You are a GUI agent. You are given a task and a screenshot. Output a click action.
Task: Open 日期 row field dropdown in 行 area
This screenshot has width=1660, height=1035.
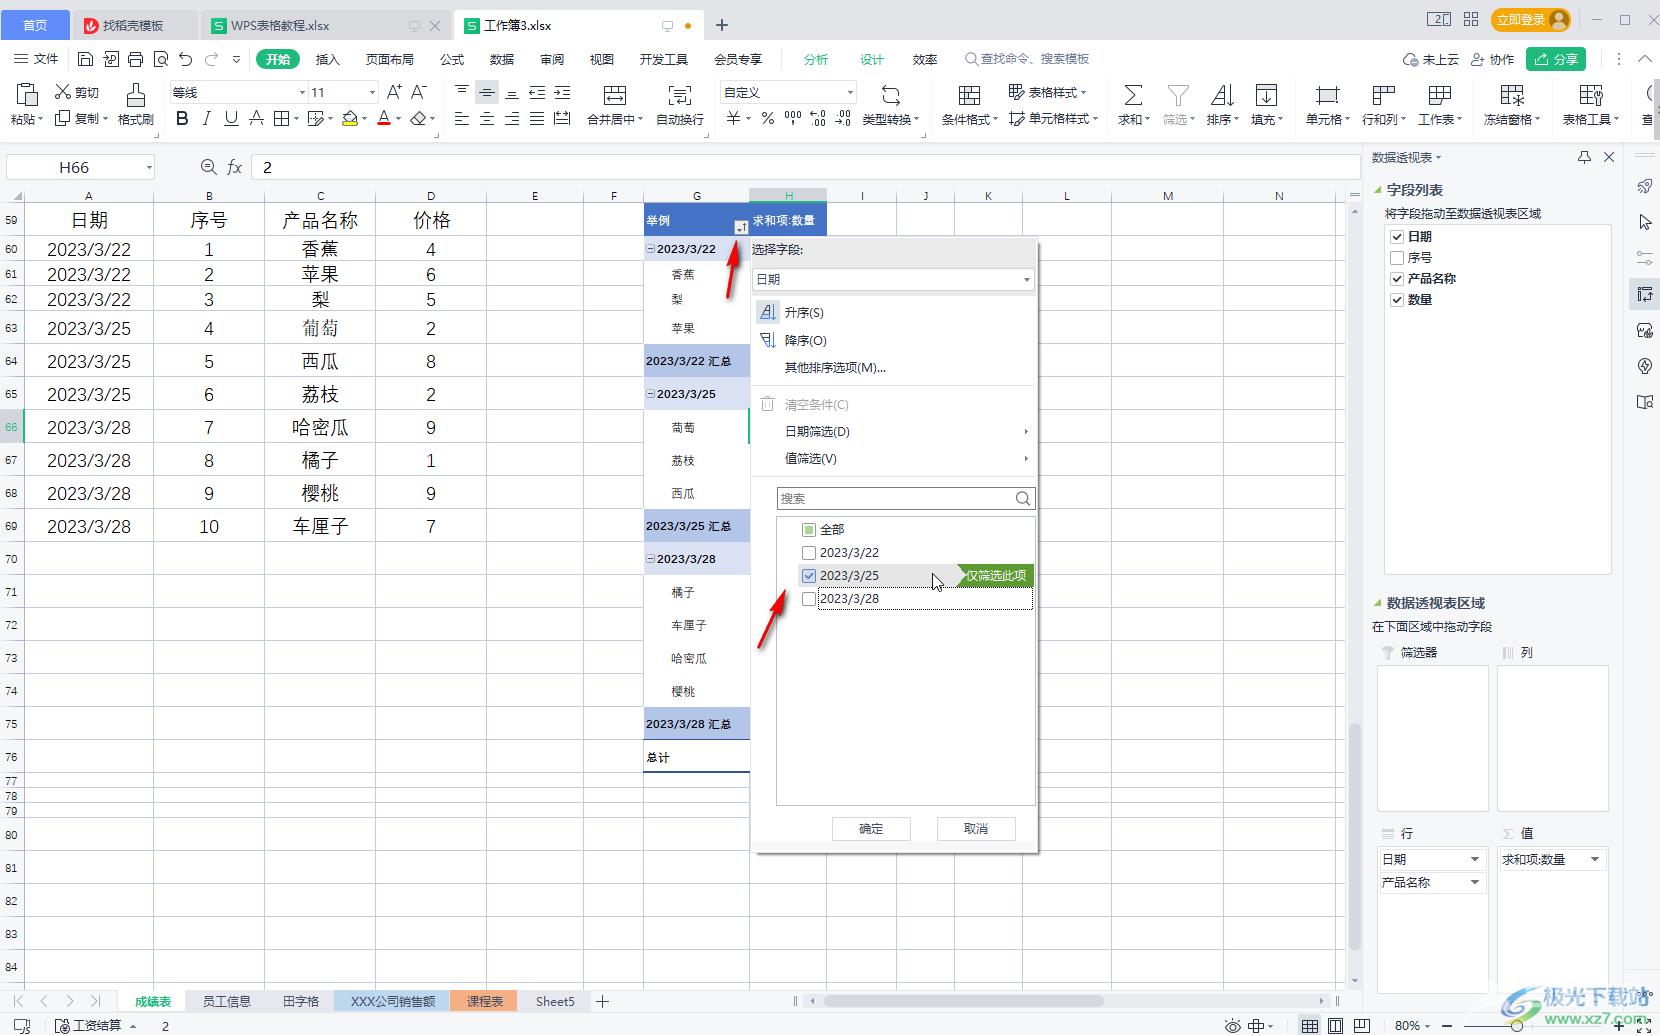coord(1474,859)
